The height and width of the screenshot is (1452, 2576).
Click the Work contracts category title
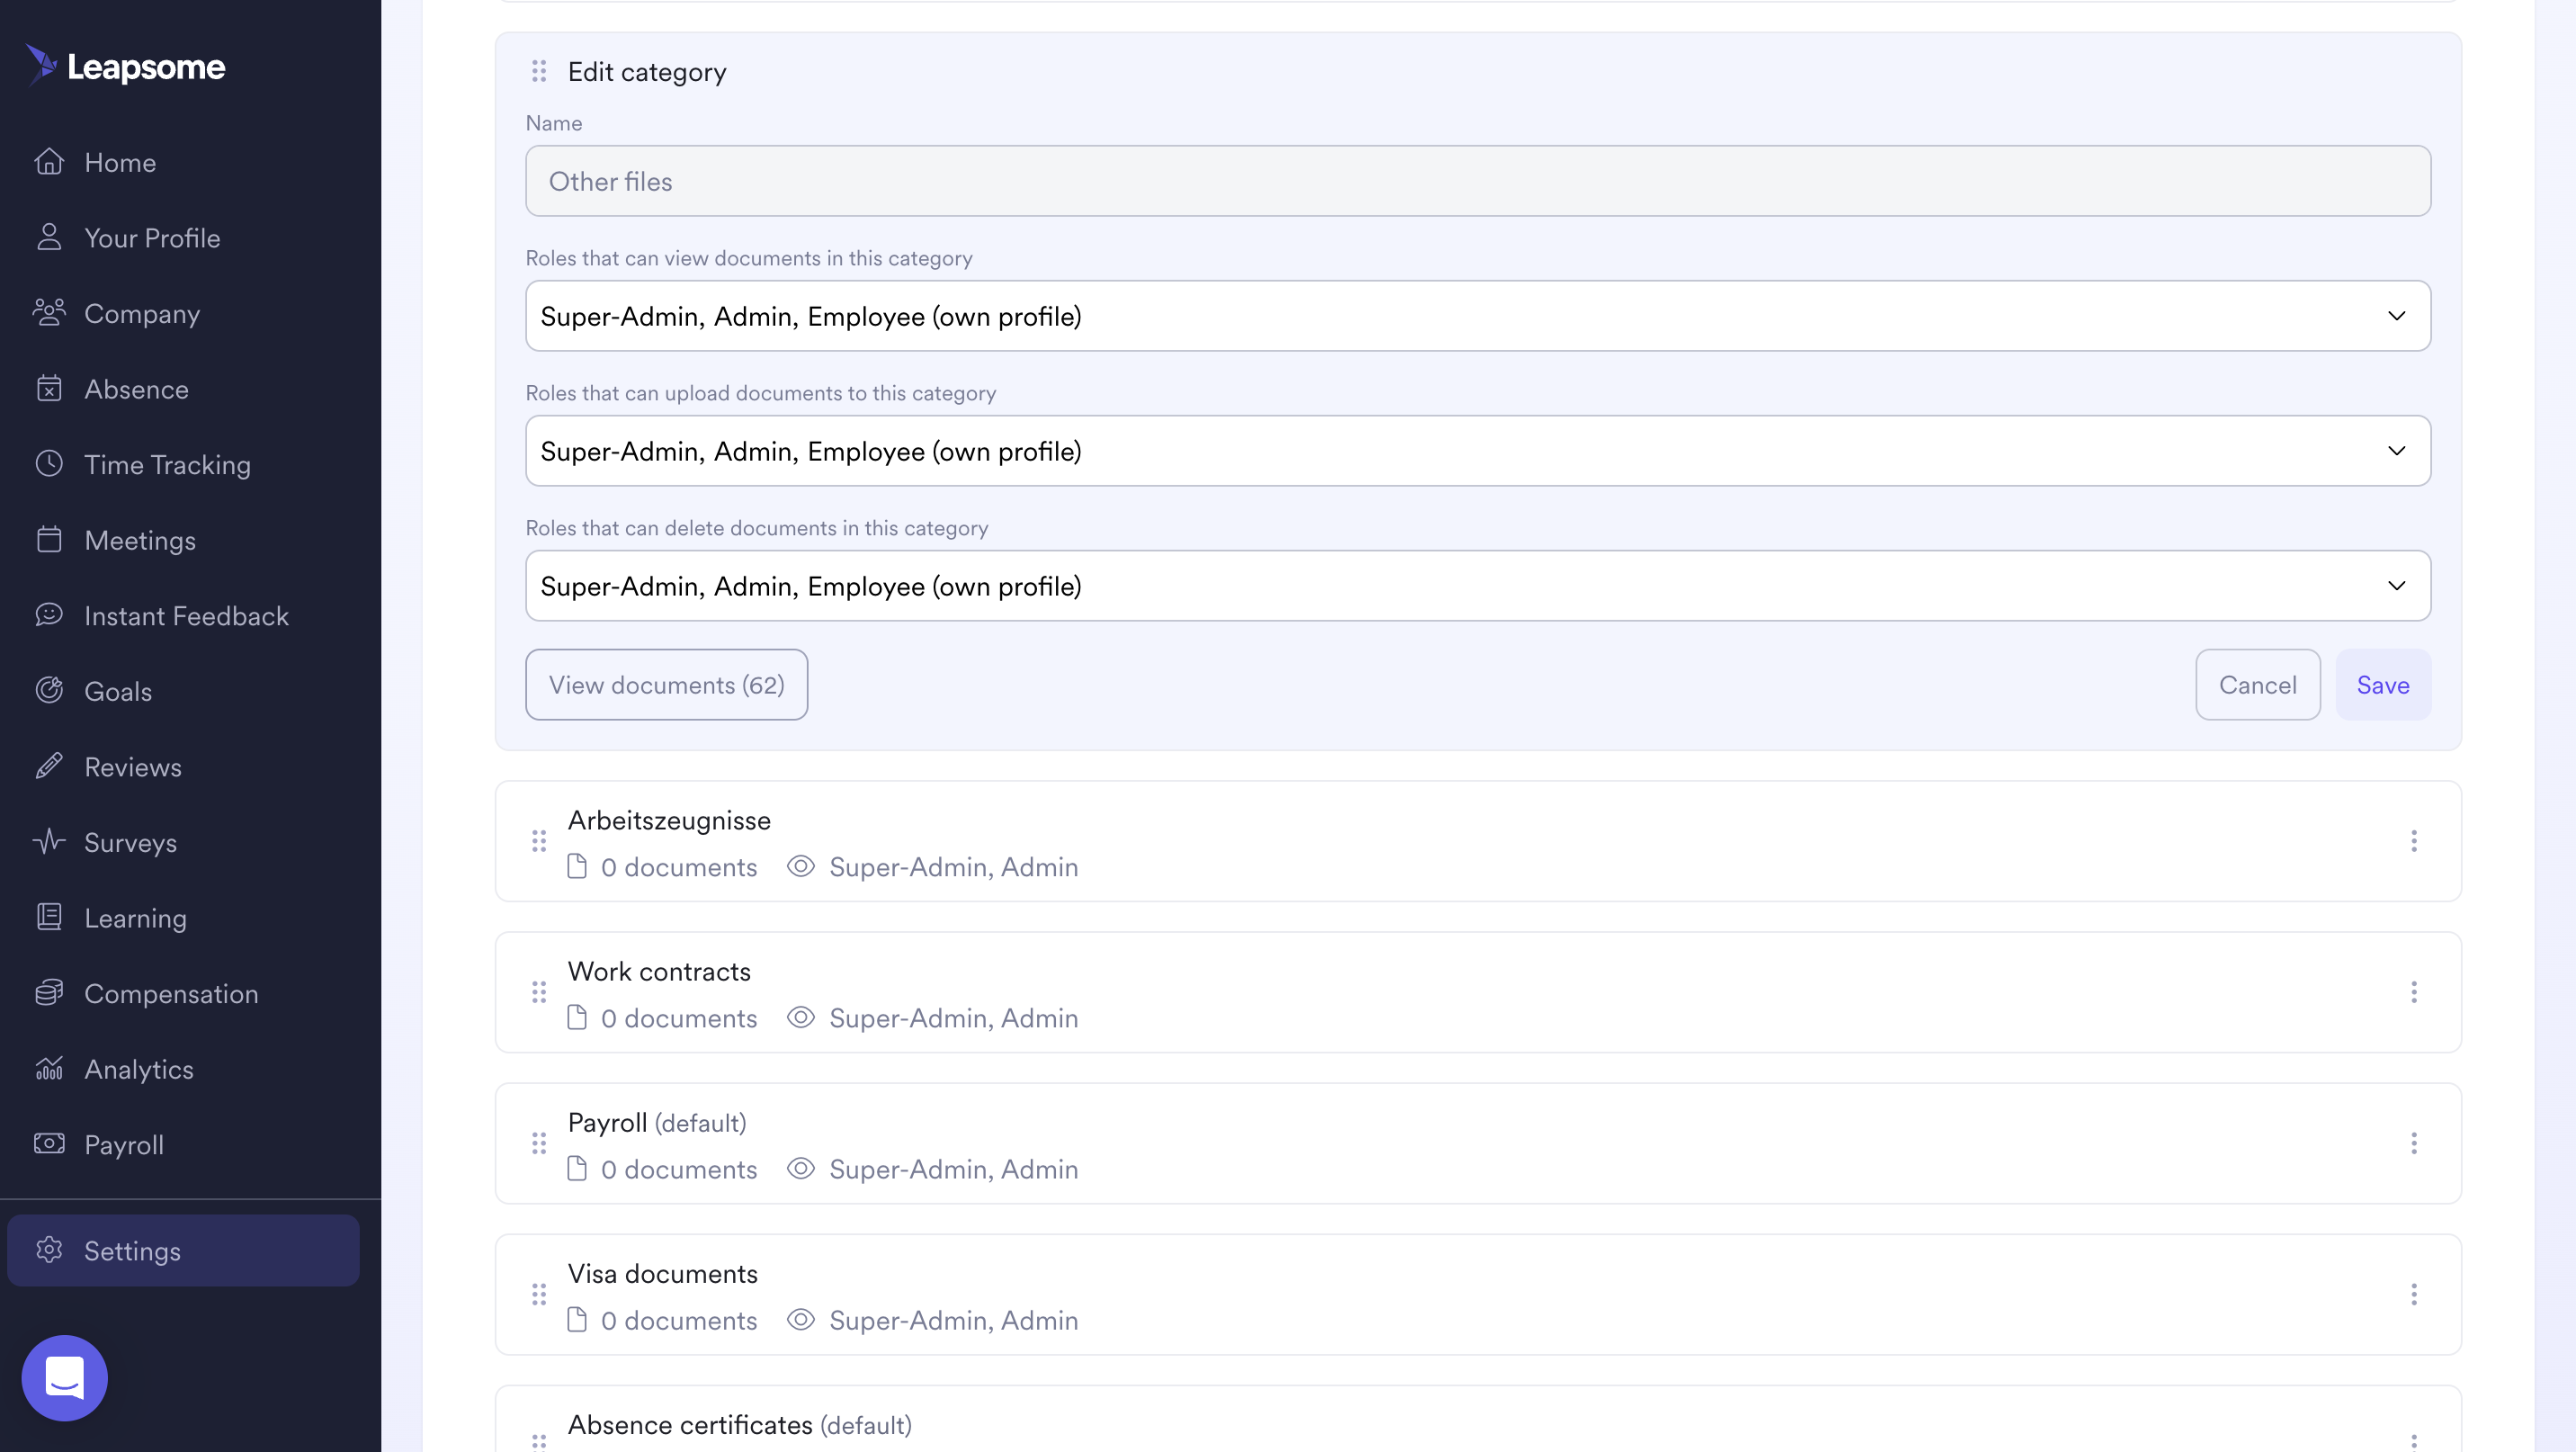pyautogui.click(x=659, y=971)
